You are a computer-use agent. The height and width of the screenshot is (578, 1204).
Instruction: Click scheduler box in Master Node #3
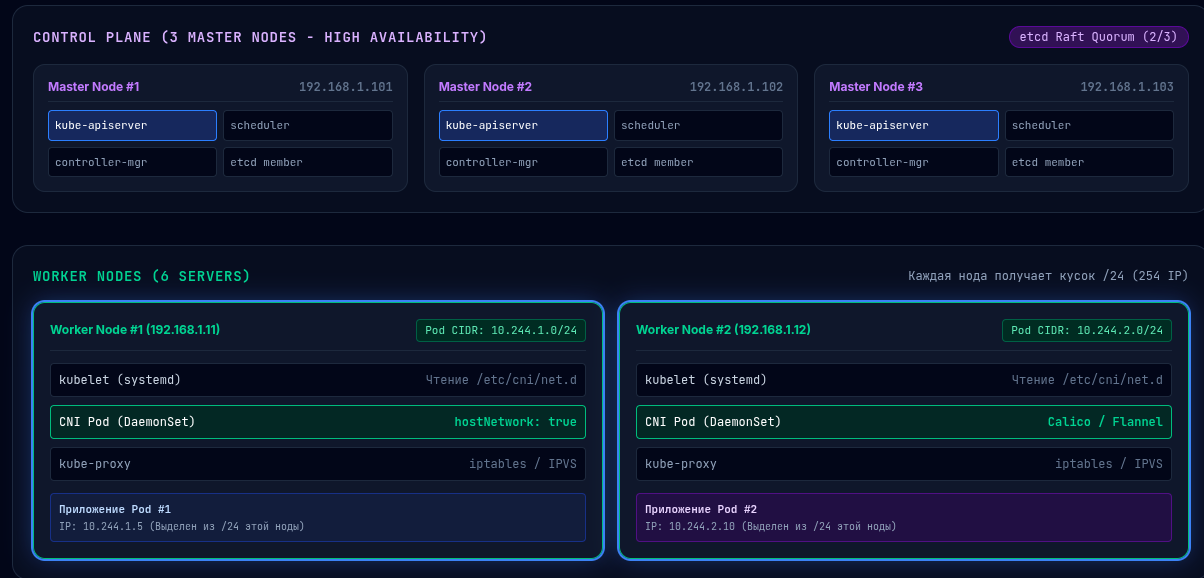point(1089,125)
